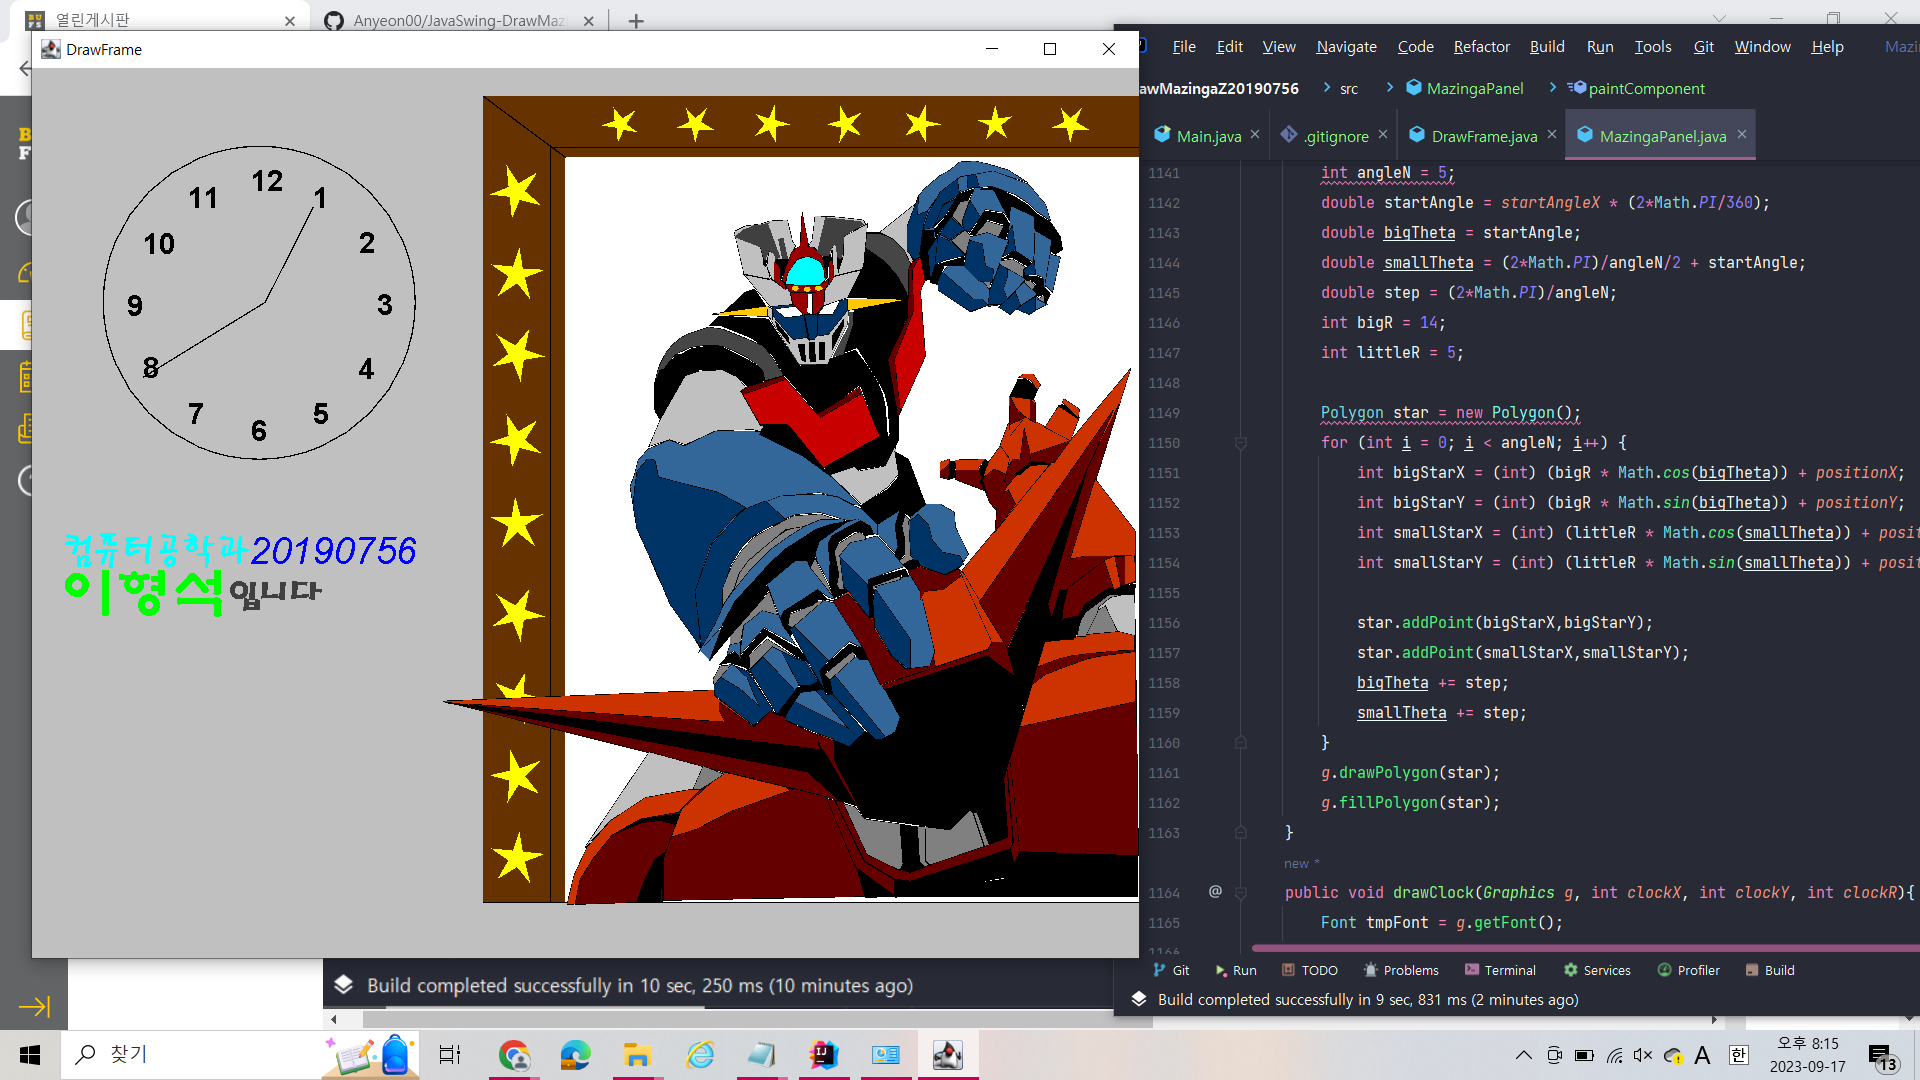This screenshot has height=1080, width=1920.
Task: Collapse the drawClock method fold marker
Action: (1240, 893)
